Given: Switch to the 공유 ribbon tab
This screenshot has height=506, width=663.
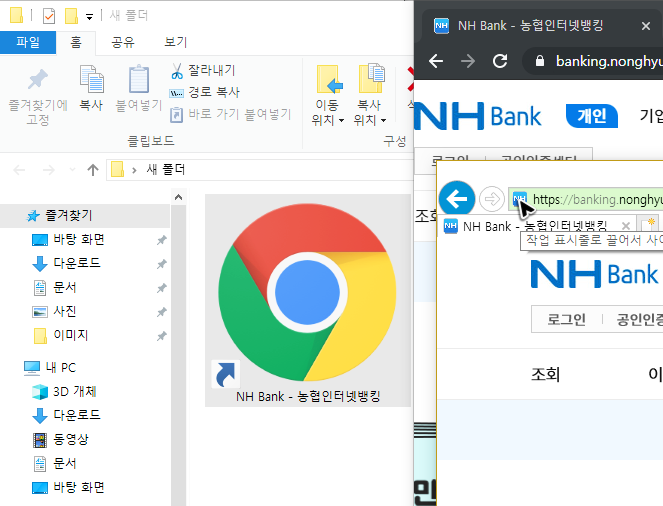Looking at the screenshot, I should pyautogui.click(x=123, y=42).
